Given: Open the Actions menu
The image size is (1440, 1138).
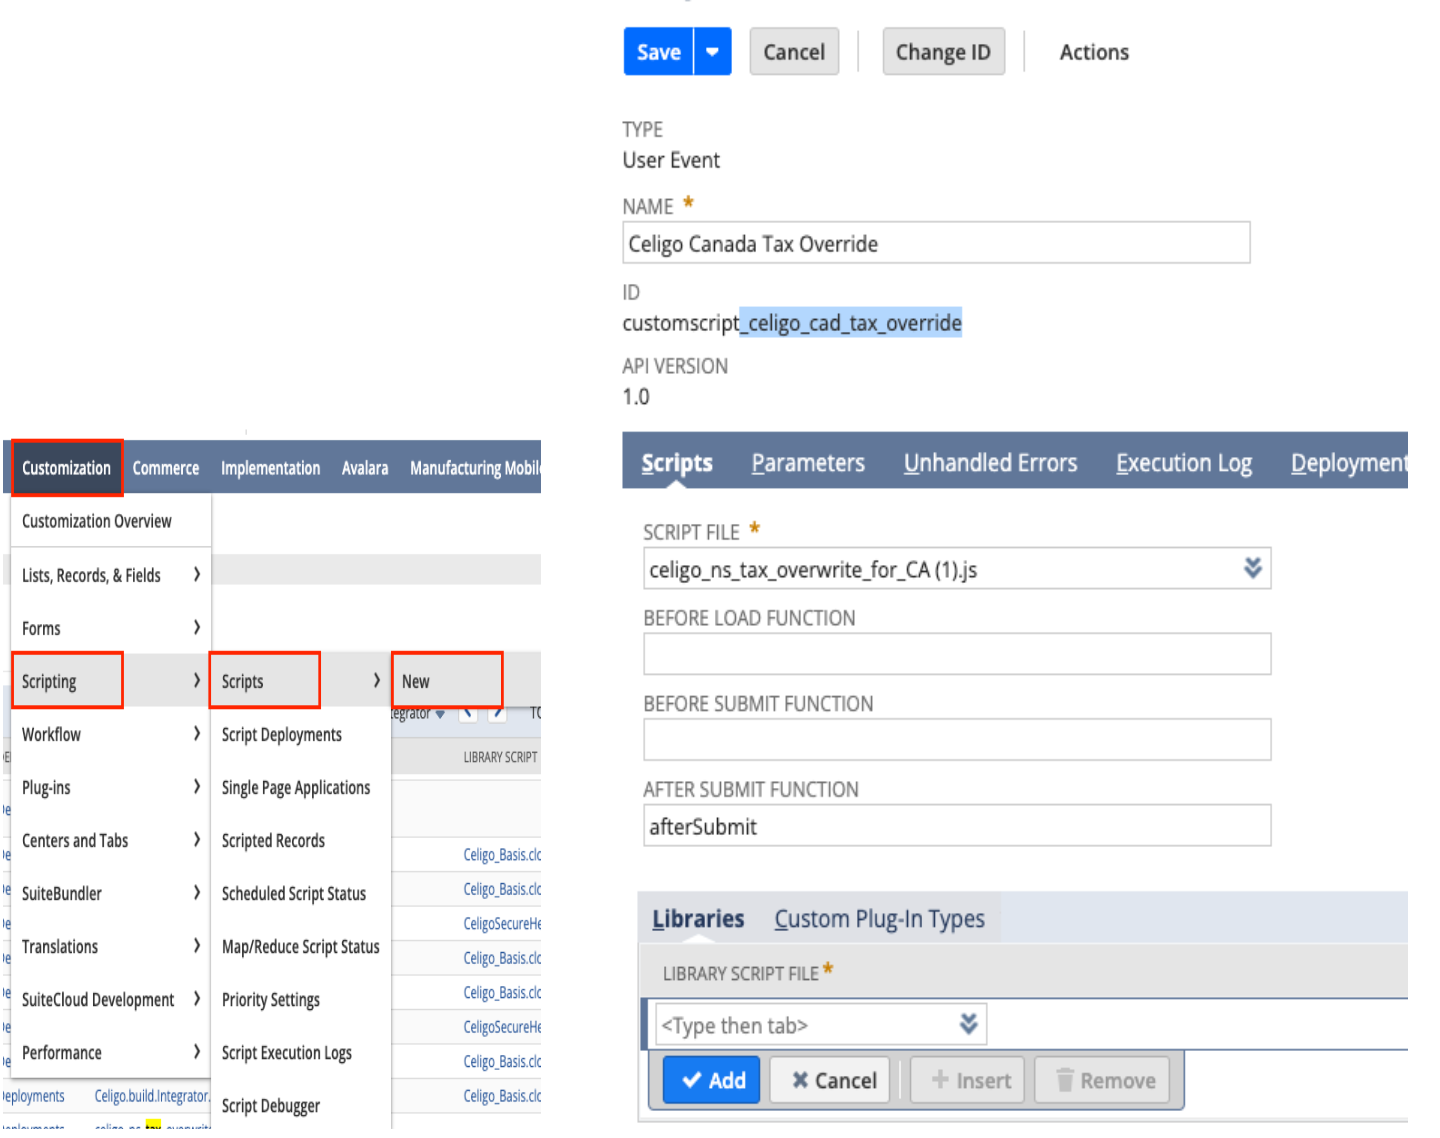Looking at the screenshot, I should click(1094, 52).
